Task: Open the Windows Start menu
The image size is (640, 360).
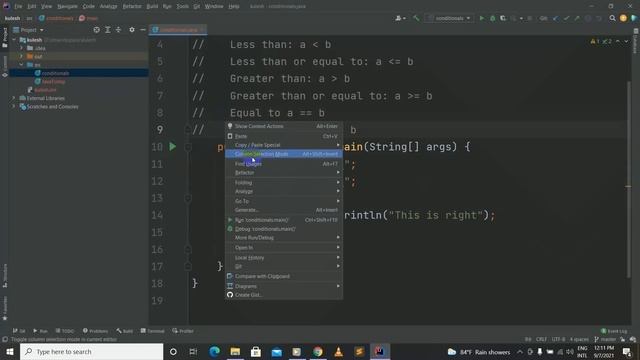Action: click(x=10, y=351)
